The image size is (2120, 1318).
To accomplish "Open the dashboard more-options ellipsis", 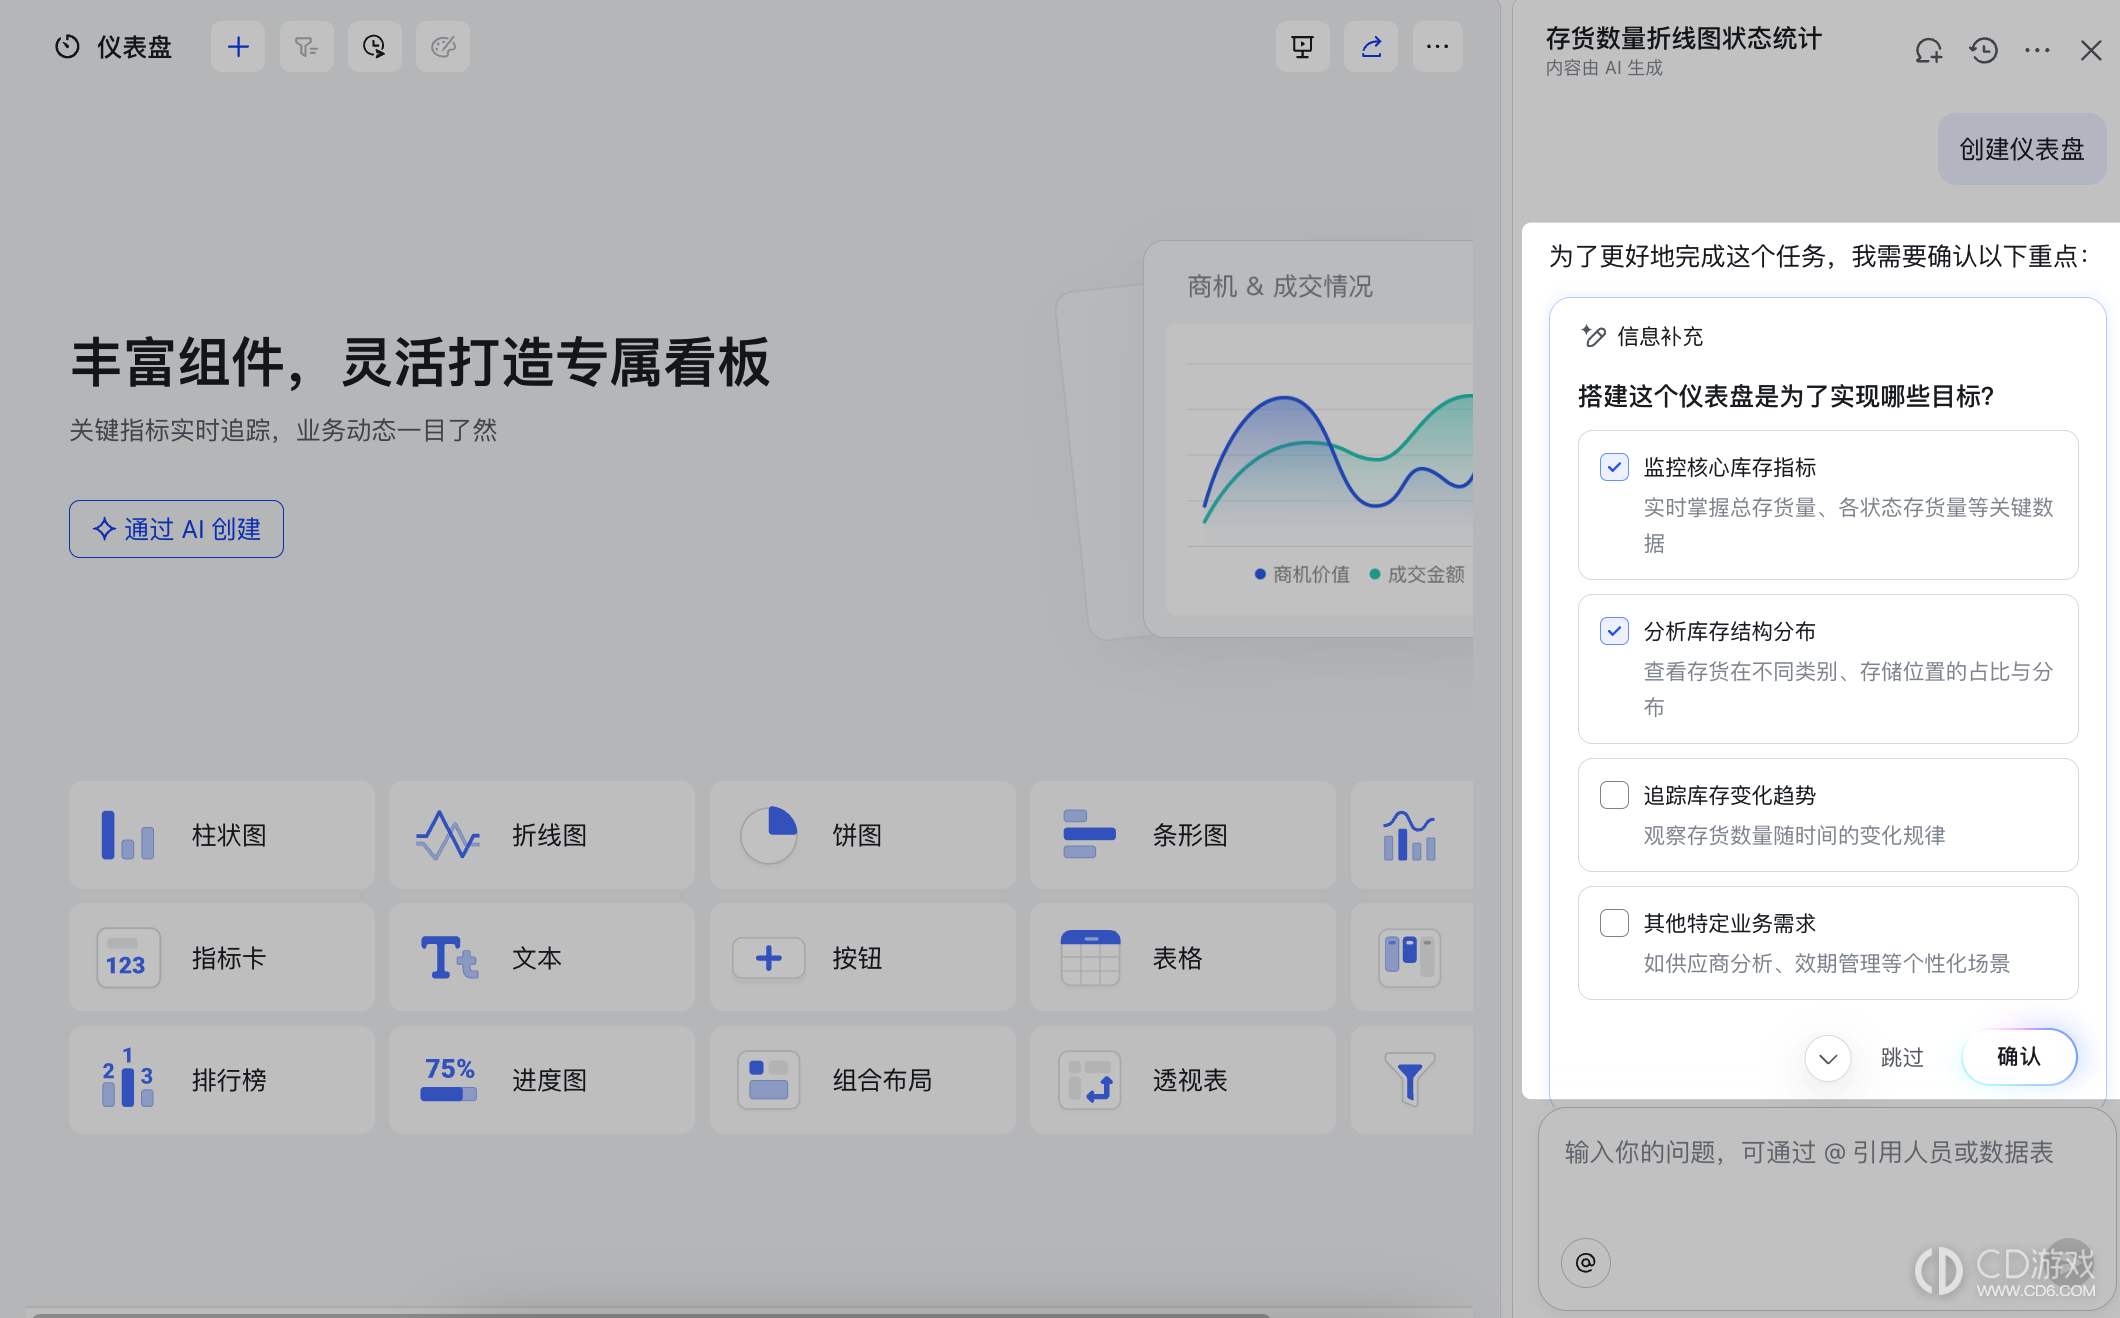I will point(1438,47).
